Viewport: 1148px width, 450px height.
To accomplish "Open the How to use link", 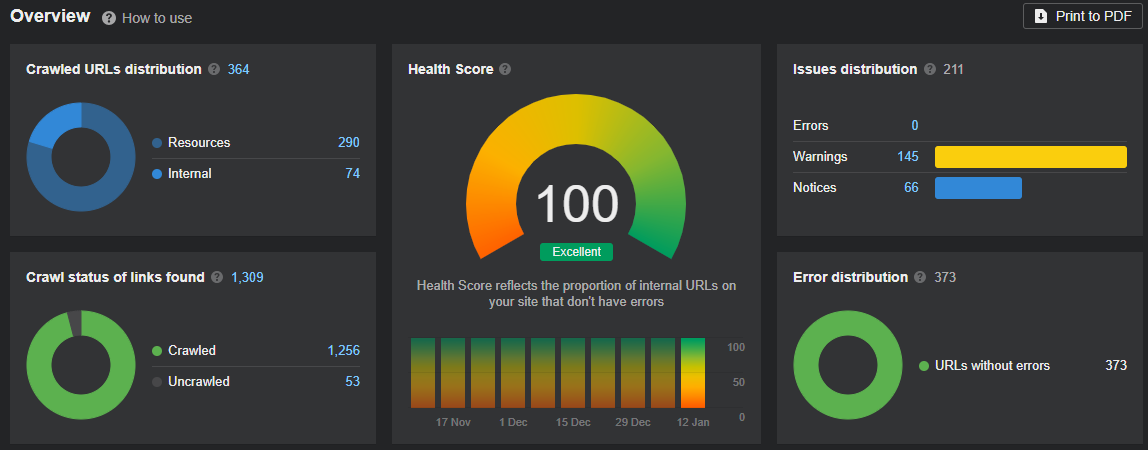I will (x=157, y=18).
